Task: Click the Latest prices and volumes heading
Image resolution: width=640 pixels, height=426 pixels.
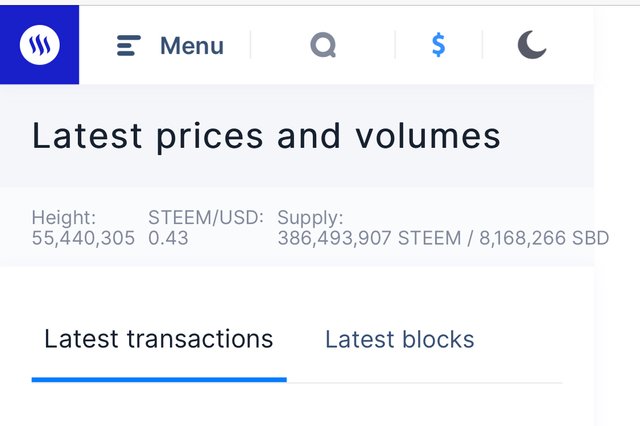Action: pyautogui.click(x=266, y=136)
